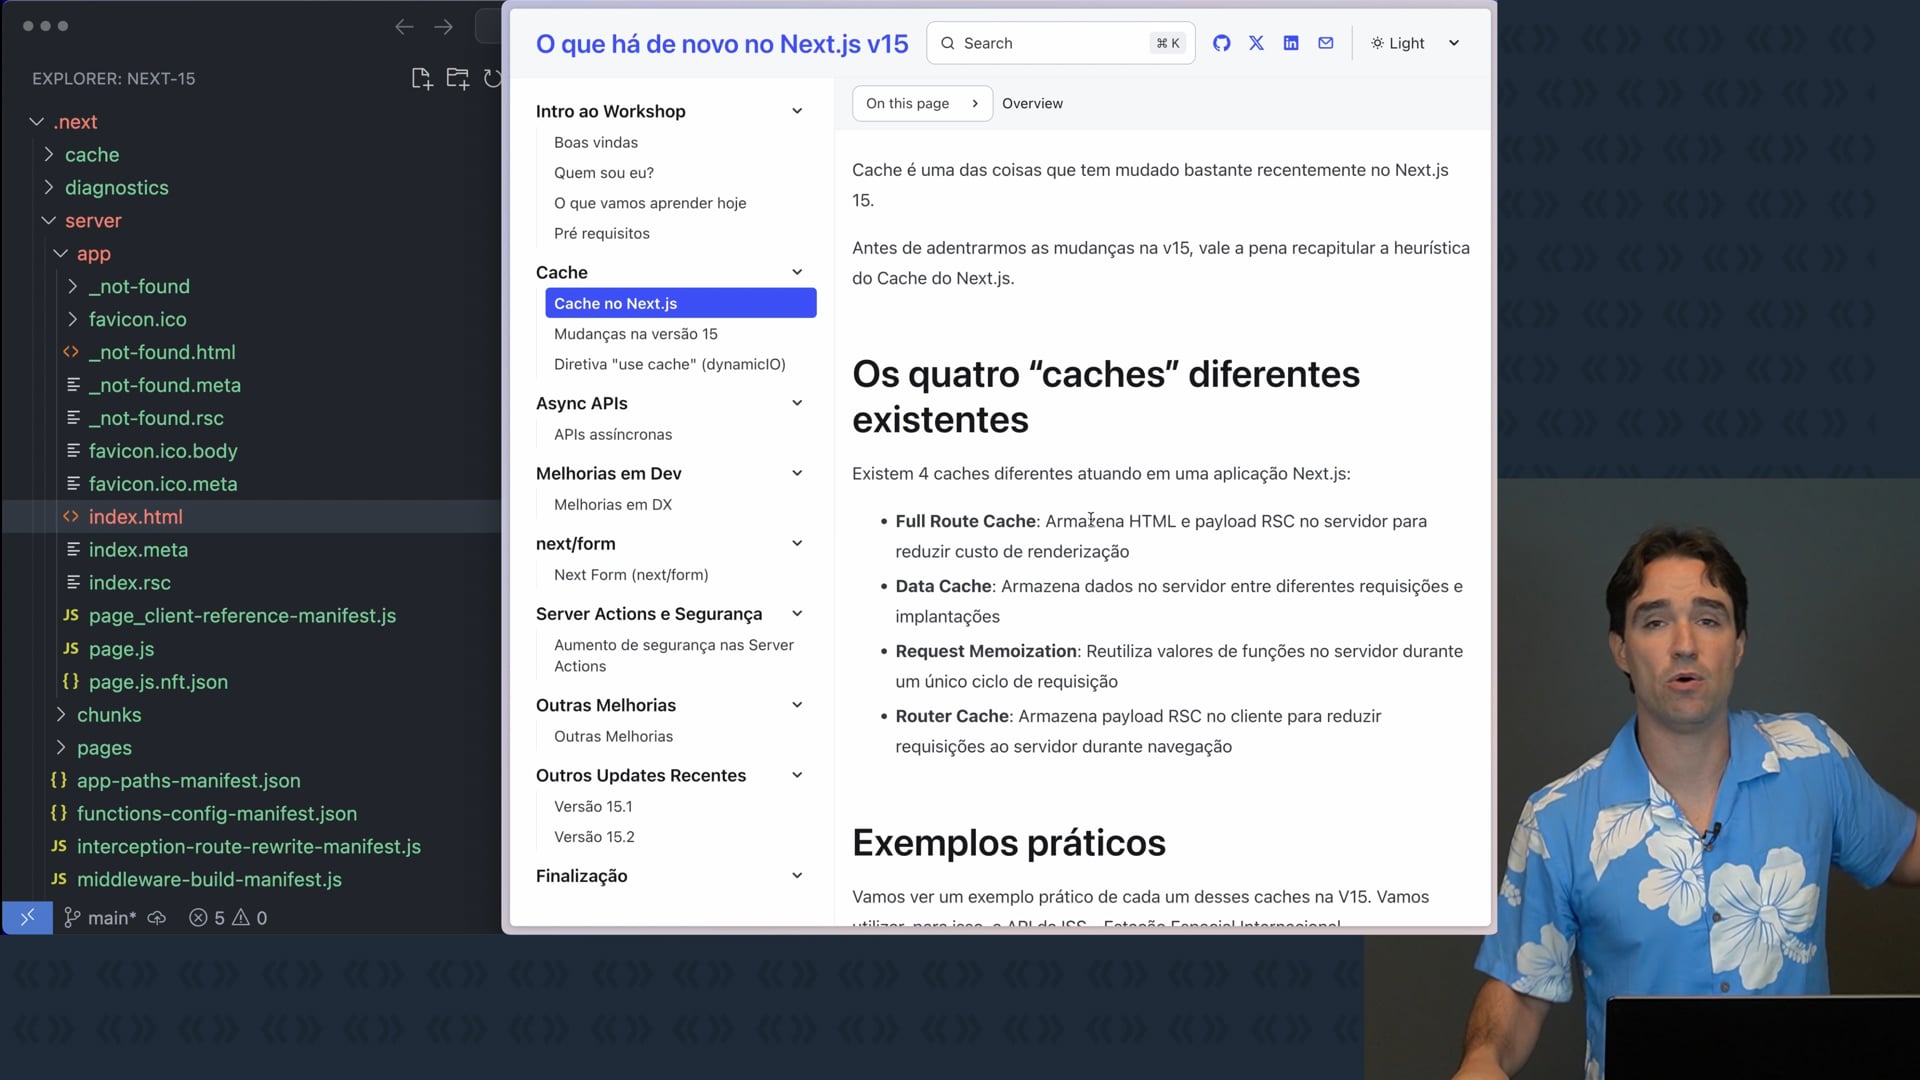Click the email envelope icon
Viewport: 1920px width, 1080px height.
1326,43
